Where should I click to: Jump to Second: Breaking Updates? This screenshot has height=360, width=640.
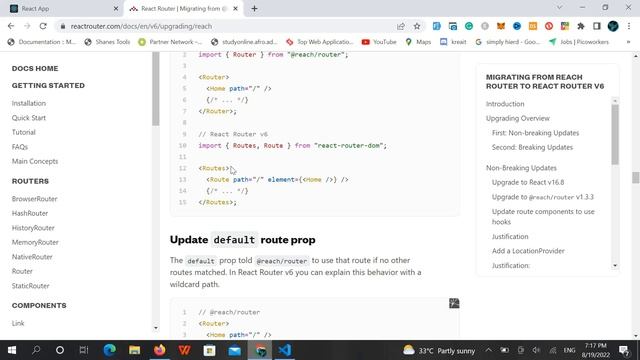(532, 147)
